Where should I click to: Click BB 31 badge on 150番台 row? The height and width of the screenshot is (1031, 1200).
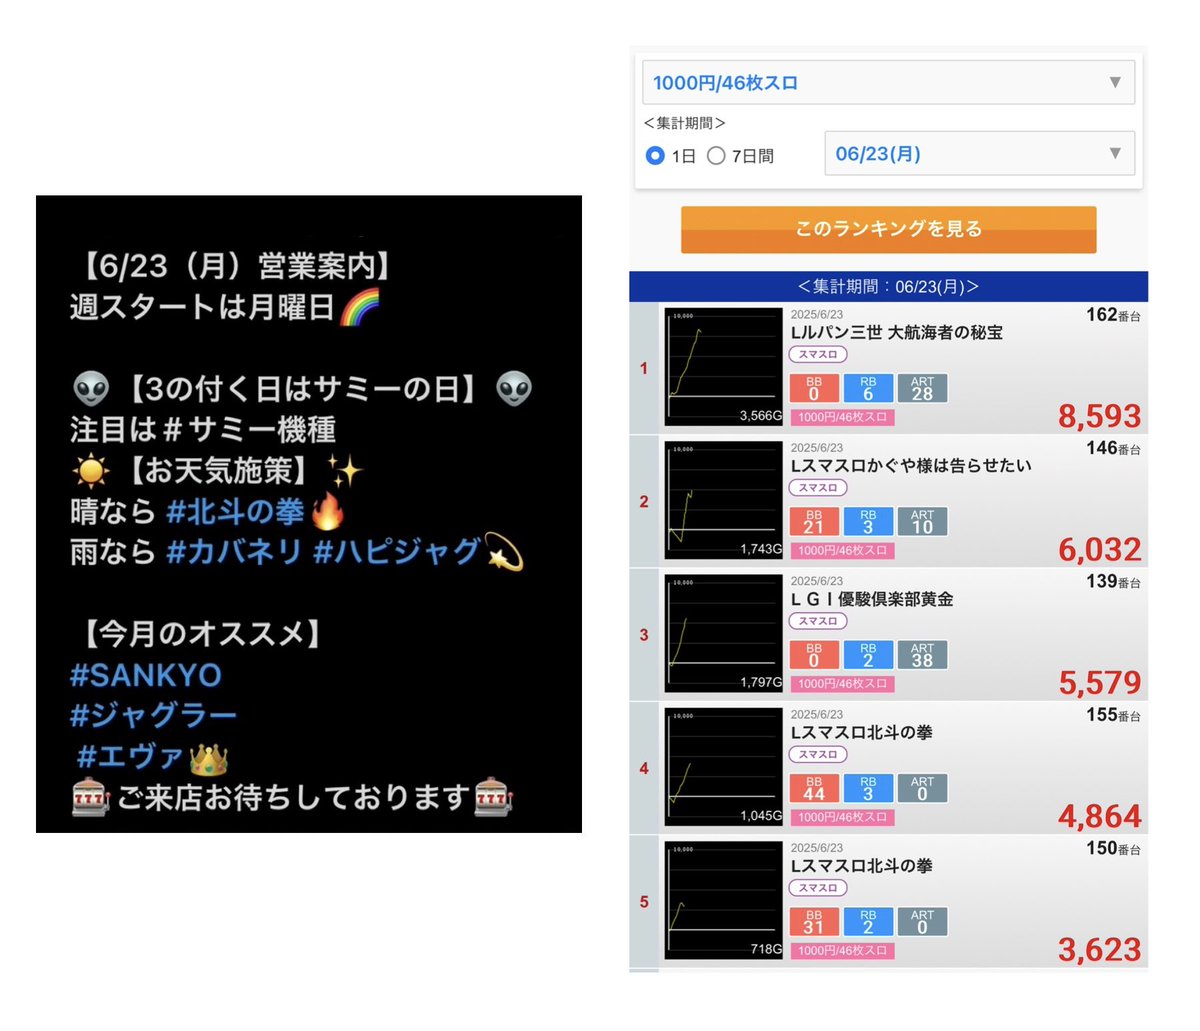tap(814, 922)
